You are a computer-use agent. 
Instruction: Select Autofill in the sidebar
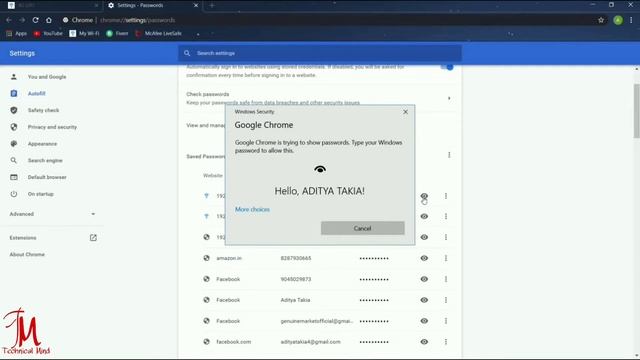36,93
